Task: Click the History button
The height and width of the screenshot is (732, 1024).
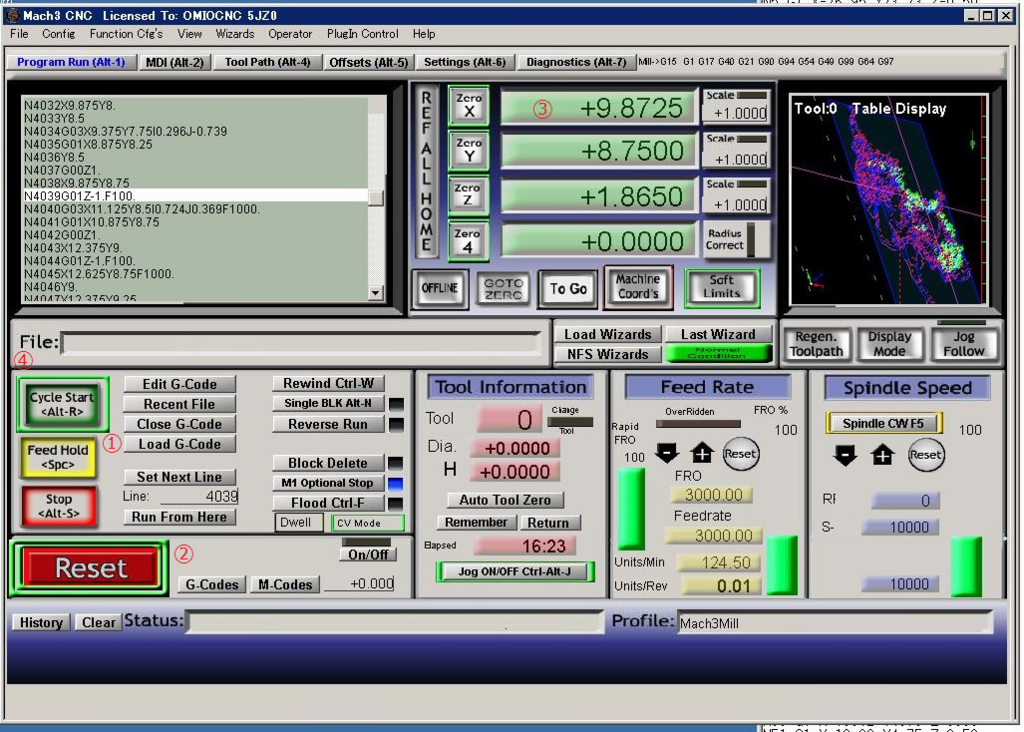Action: tap(40, 622)
